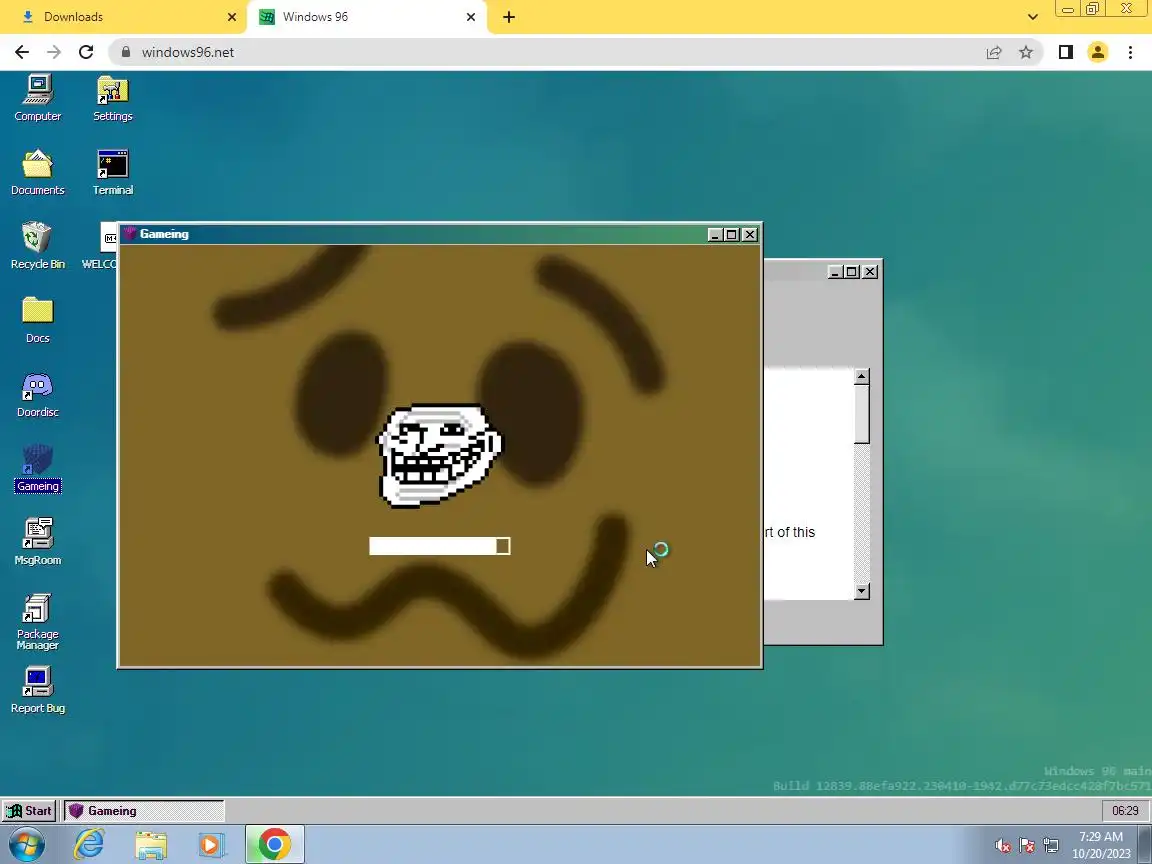1152x864 pixels.
Task: Go back in browser history
Action: click(x=22, y=52)
